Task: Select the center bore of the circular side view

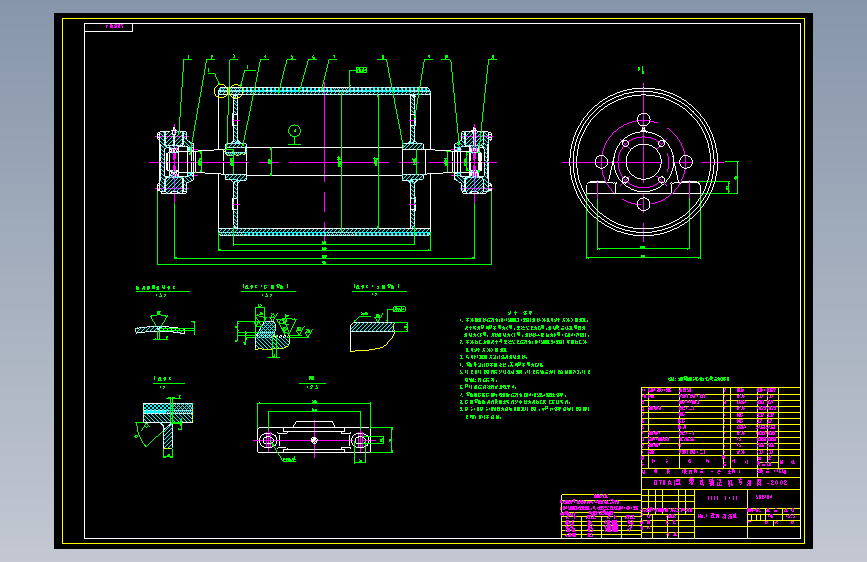Action: click(x=644, y=162)
